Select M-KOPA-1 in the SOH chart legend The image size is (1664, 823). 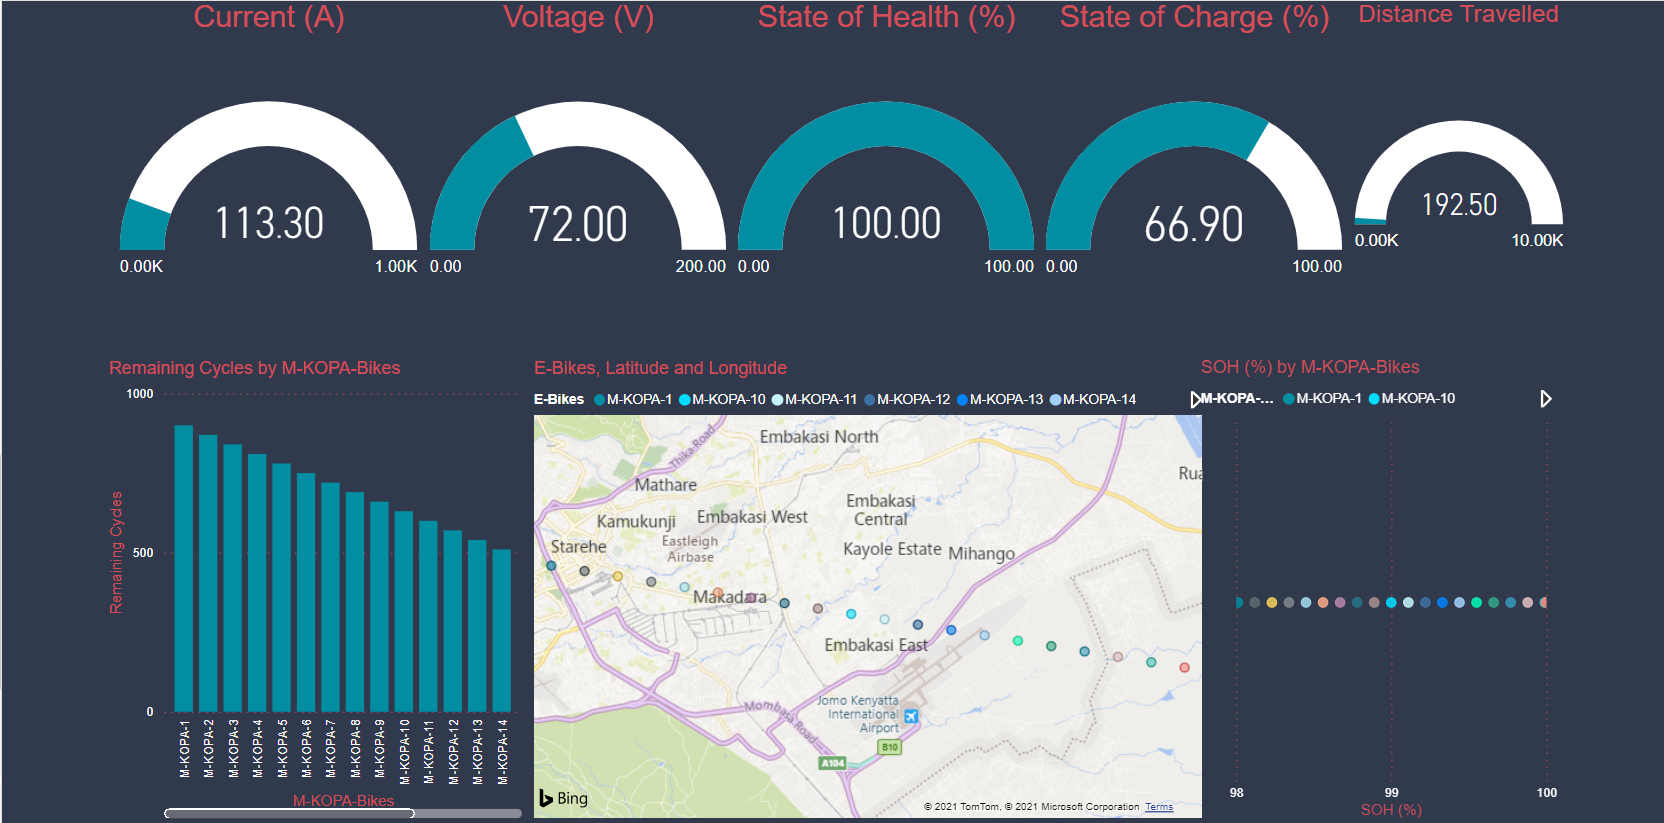pos(1322,398)
